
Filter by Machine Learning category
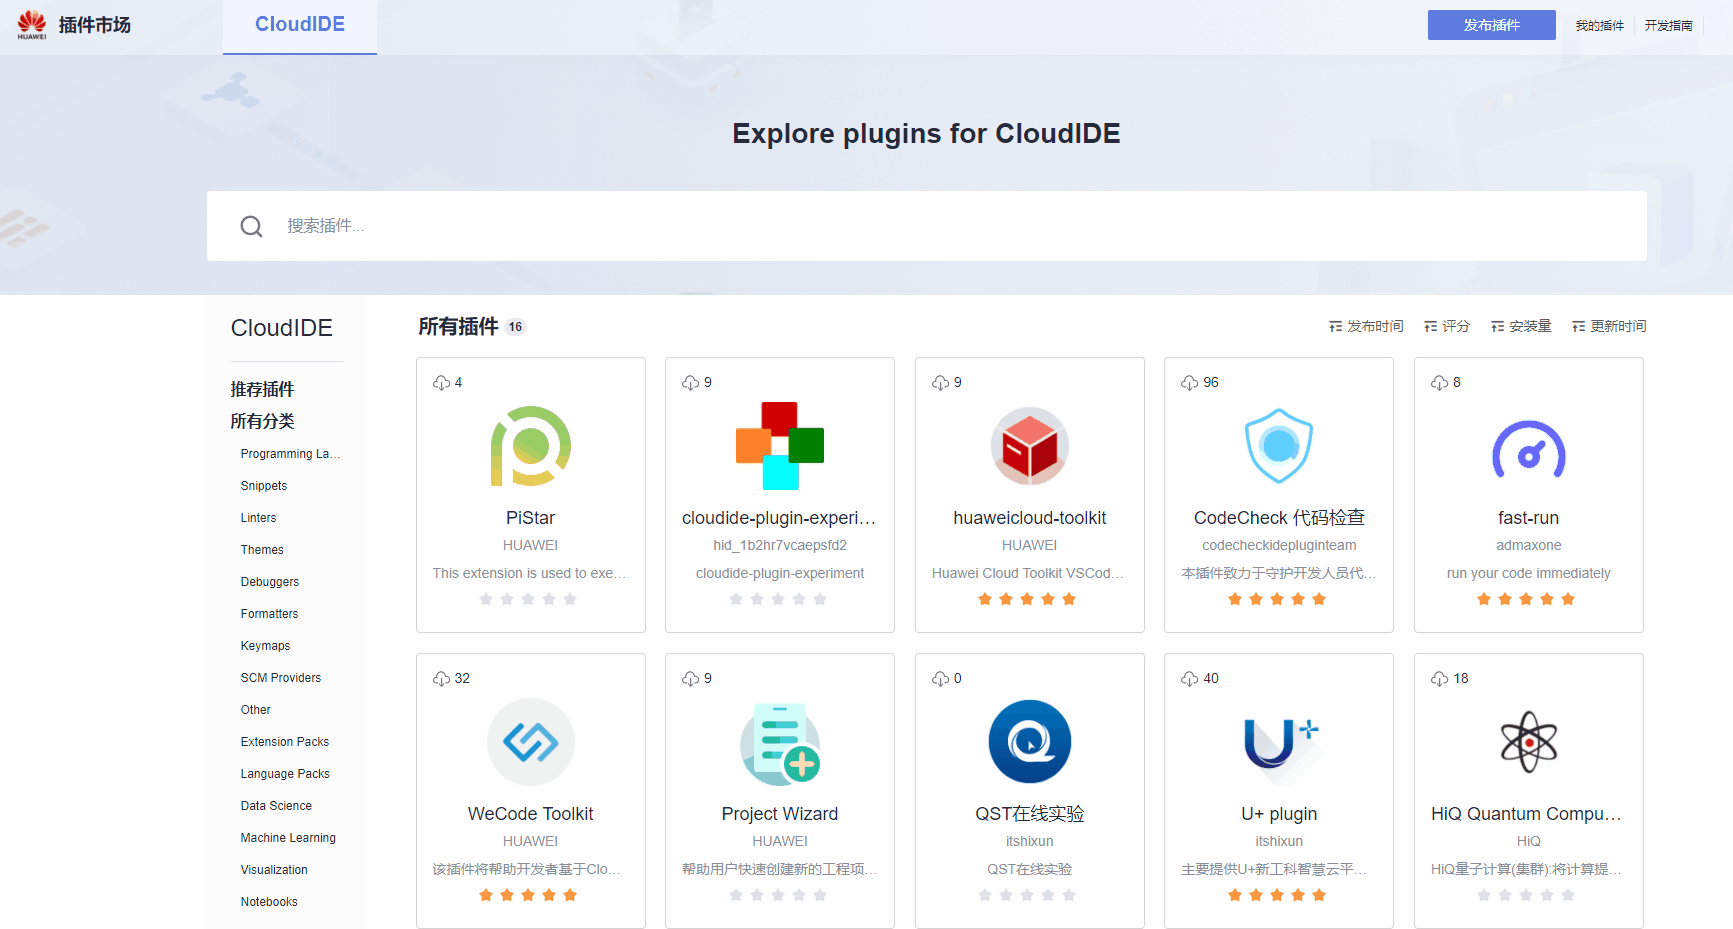288,838
